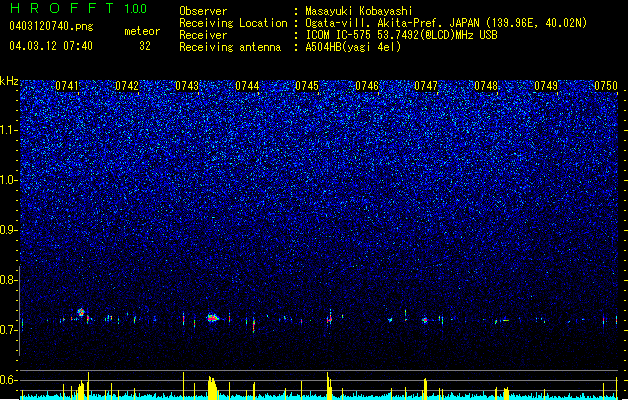Click the 0.8 kHz frequency axis label
The height and width of the screenshot is (400, 629).
click(9, 279)
